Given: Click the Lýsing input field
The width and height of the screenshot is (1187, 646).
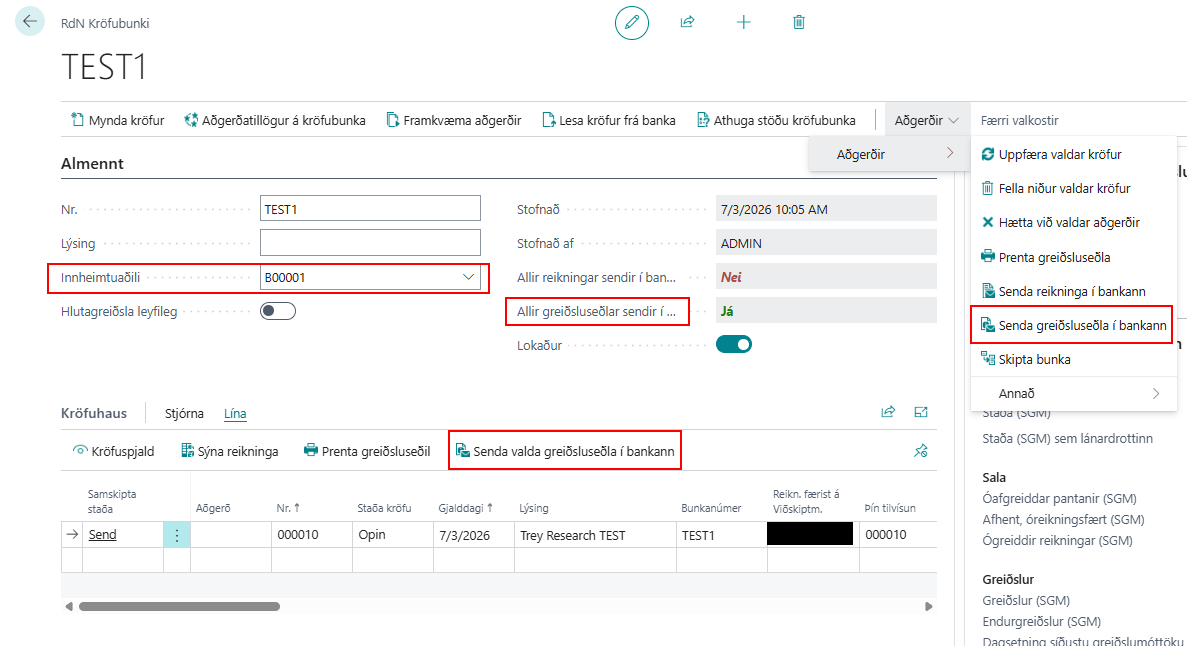Looking at the screenshot, I should pos(370,243).
